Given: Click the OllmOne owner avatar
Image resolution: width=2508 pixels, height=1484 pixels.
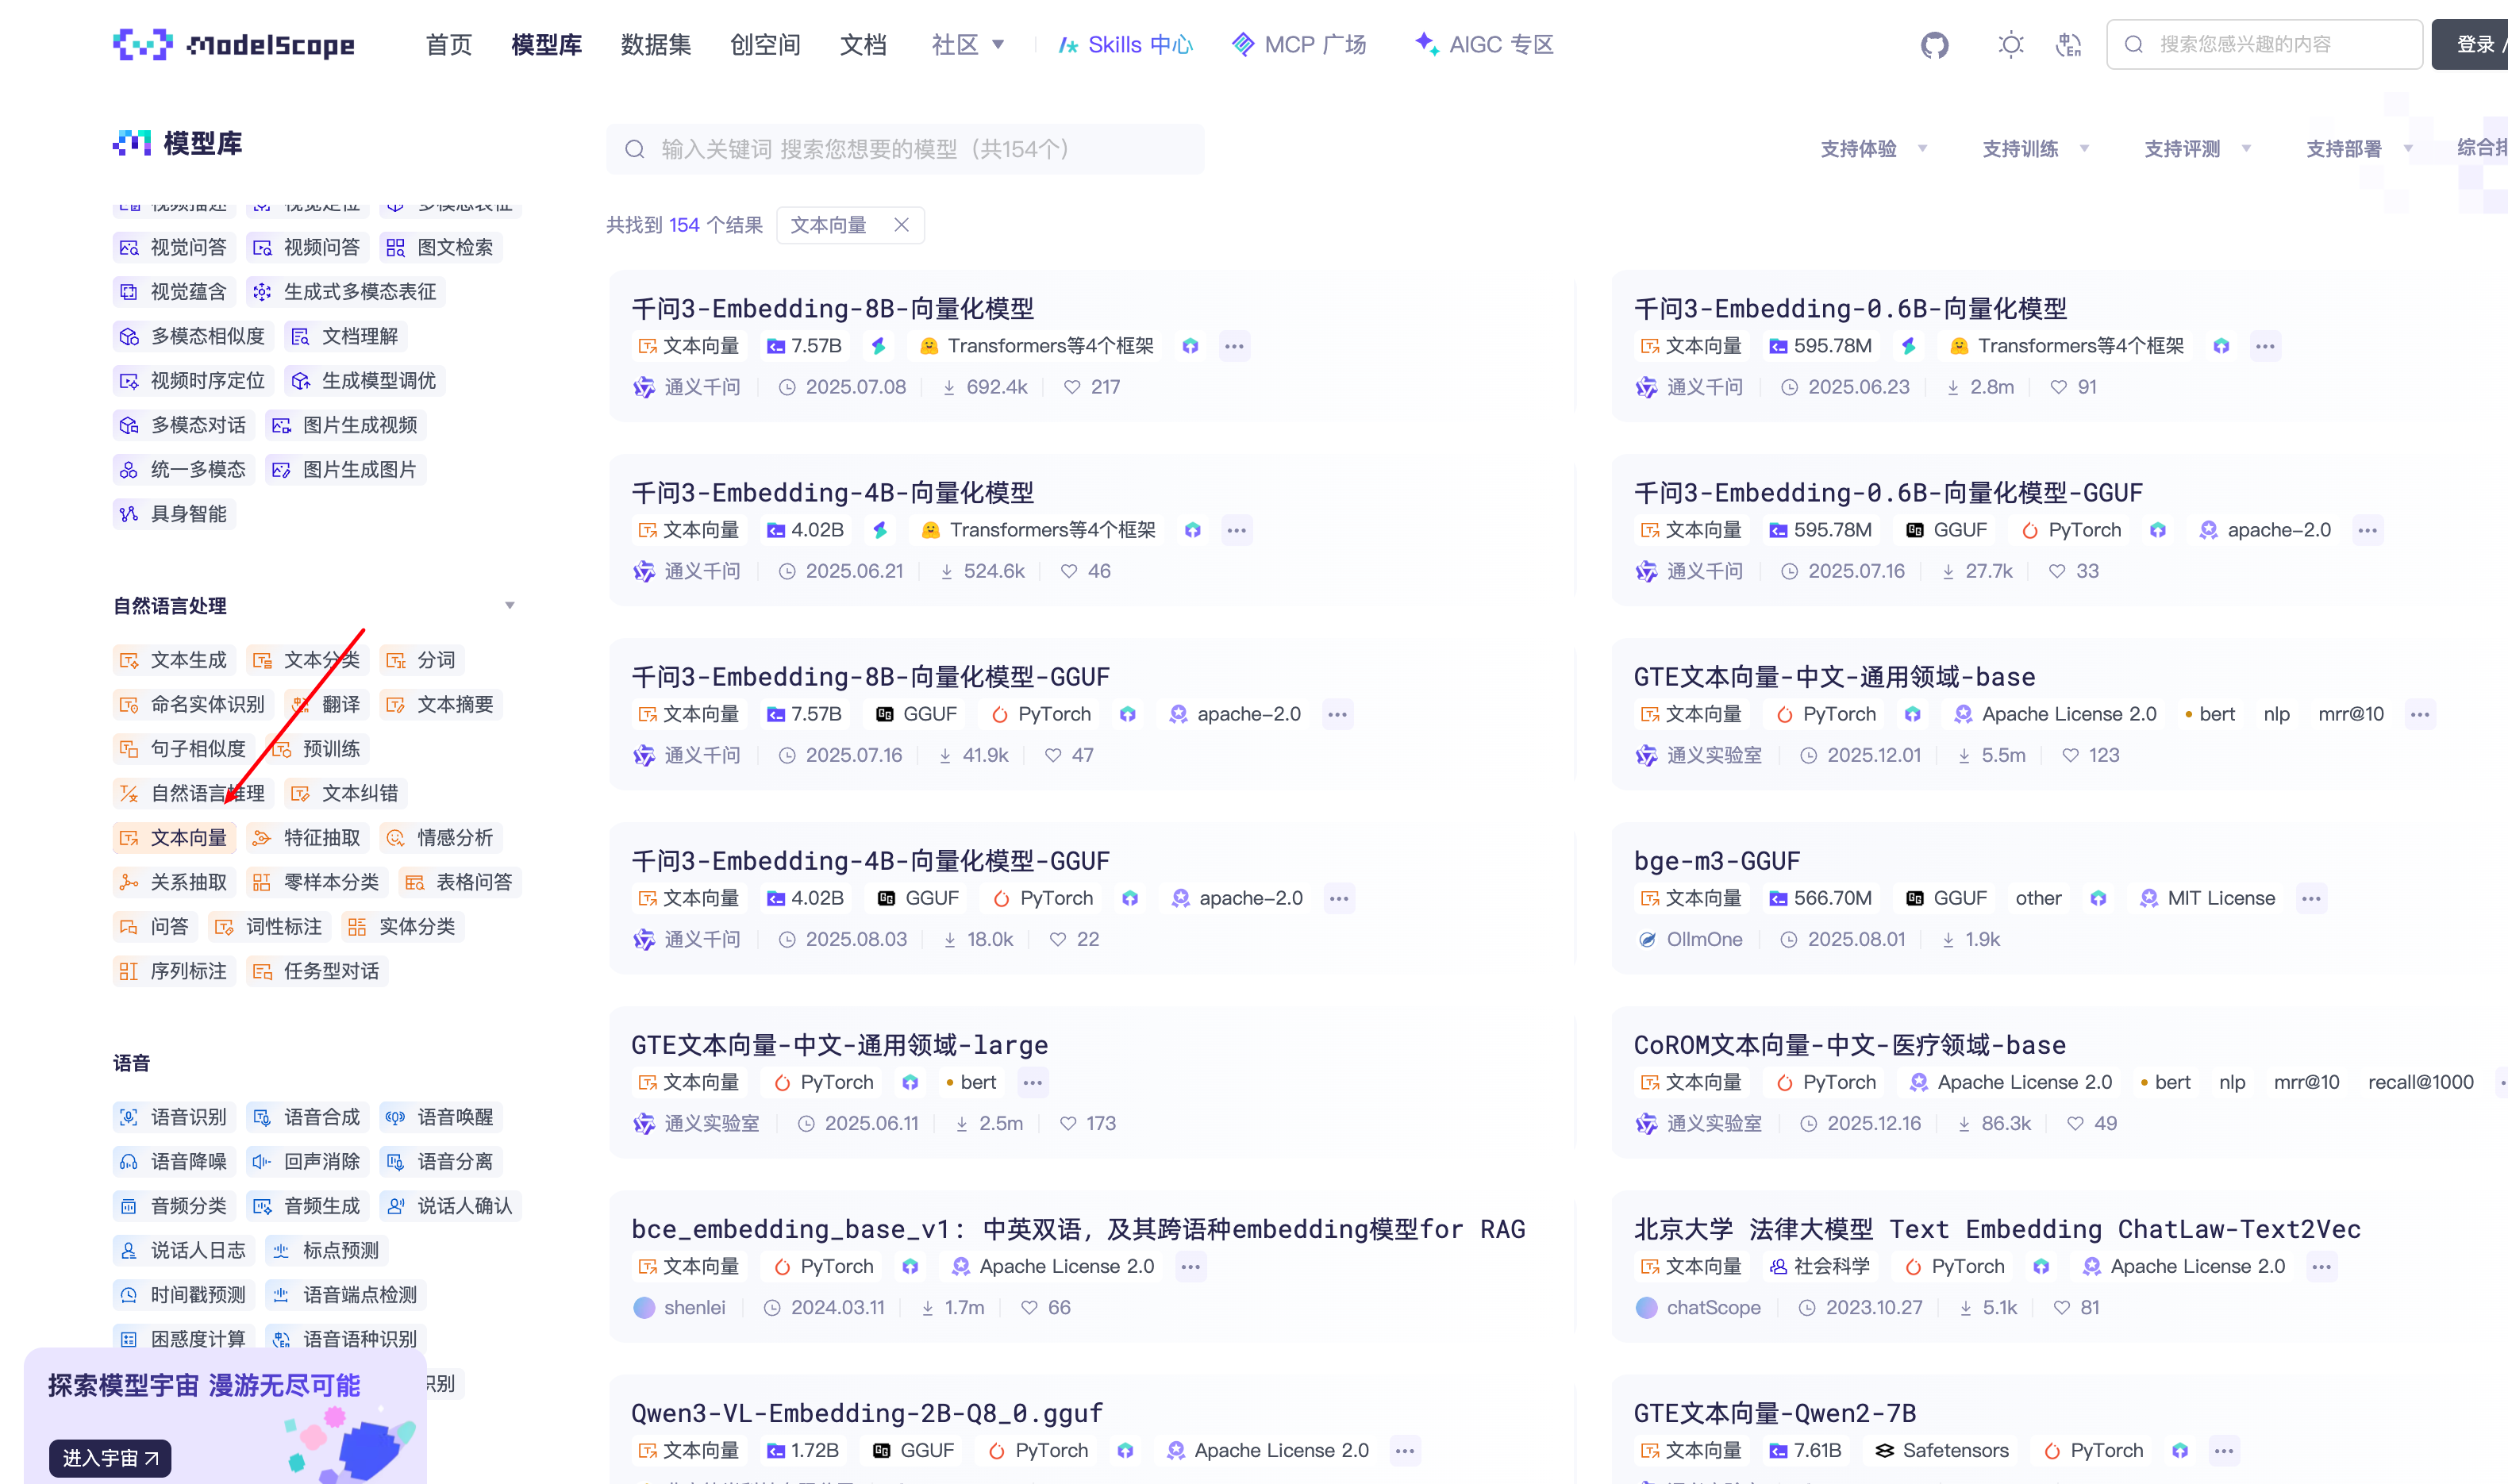Looking at the screenshot, I should coord(1646,939).
